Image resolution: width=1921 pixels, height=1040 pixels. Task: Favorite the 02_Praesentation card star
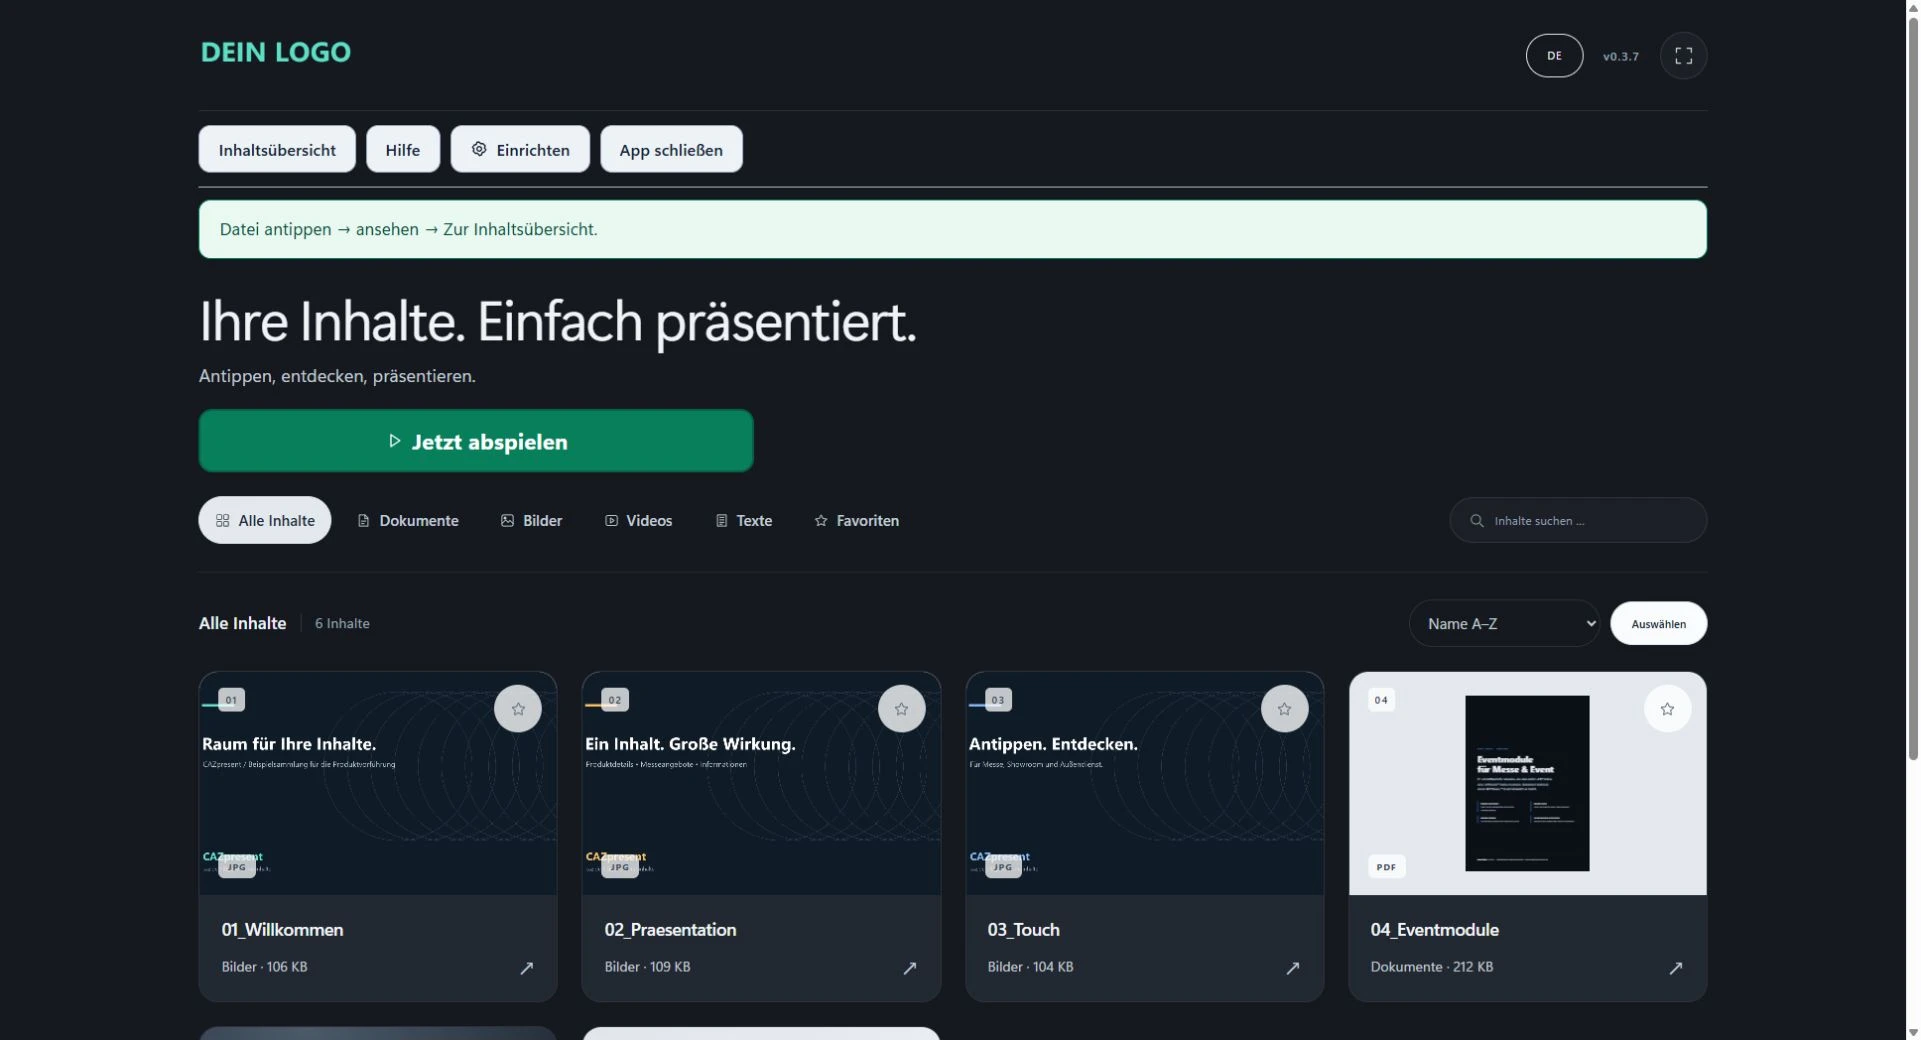[x=901, y=709]
